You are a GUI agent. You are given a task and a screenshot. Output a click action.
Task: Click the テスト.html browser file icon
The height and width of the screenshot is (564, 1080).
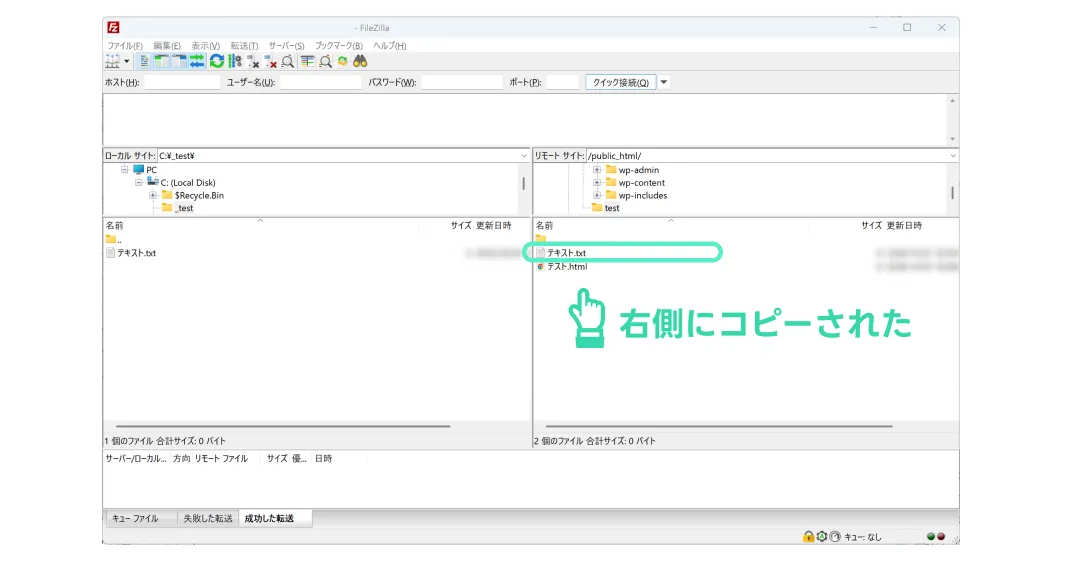541,267
